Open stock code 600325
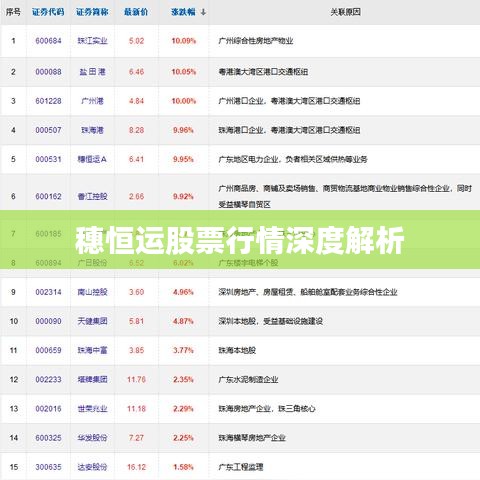 pos(48,438)
